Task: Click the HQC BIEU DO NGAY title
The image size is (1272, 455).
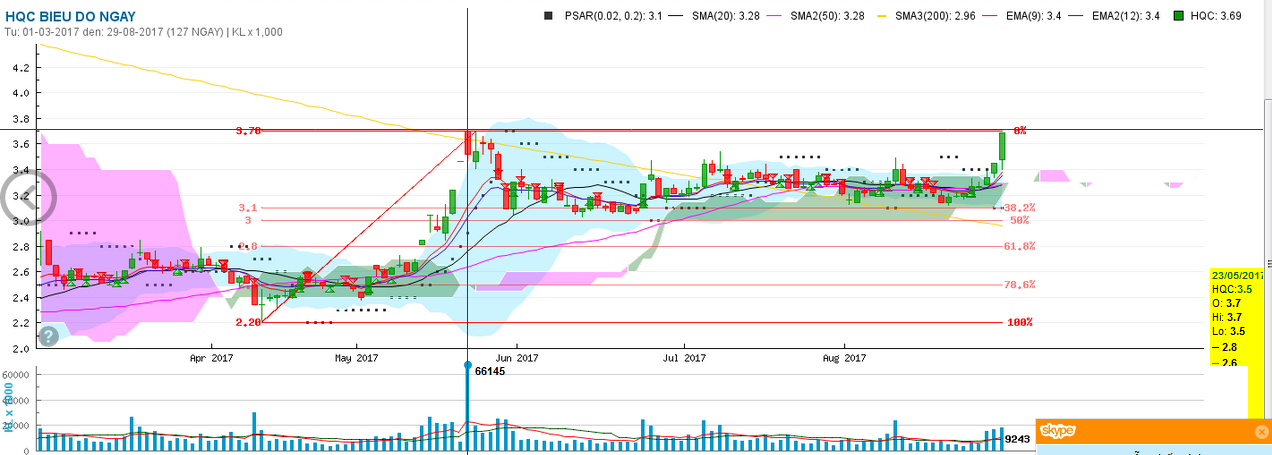Action: tap(69, 17)
